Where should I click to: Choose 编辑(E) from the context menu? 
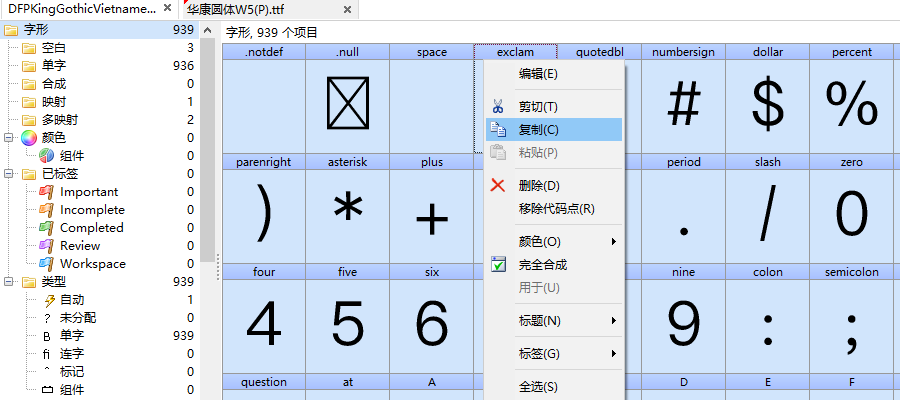click(538, 74)
